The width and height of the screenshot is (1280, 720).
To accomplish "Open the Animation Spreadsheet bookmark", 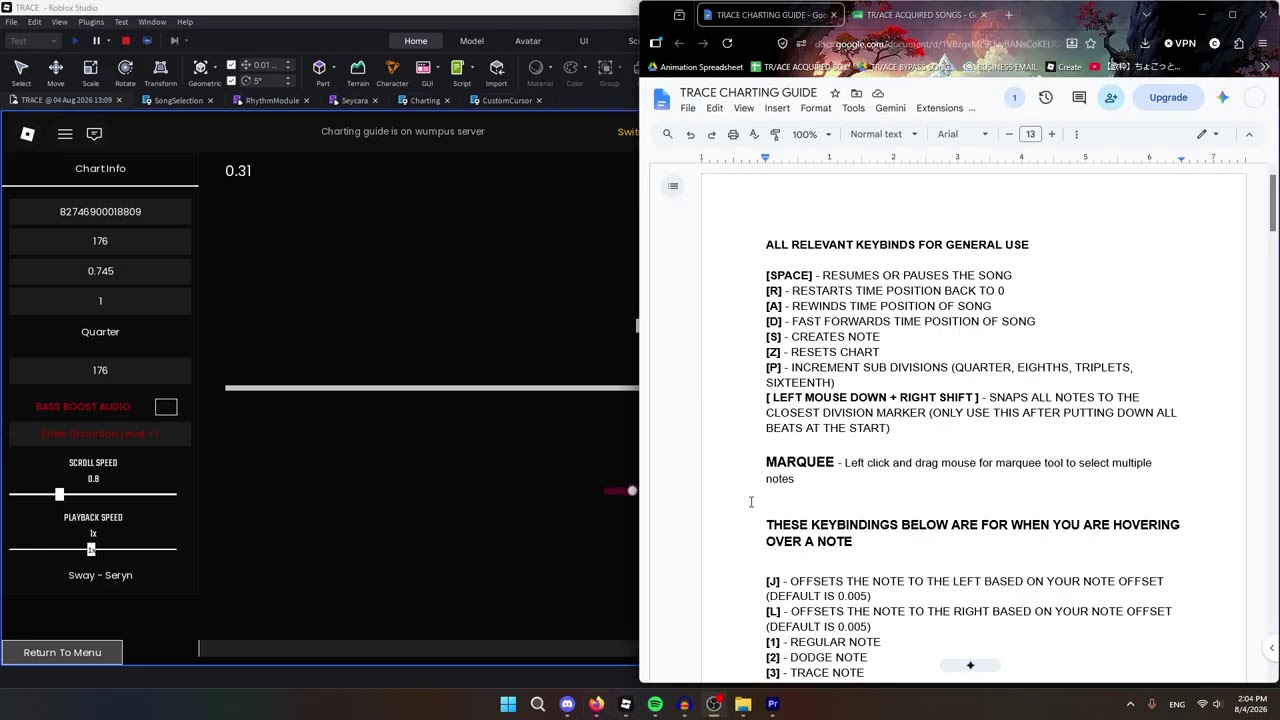I will click(x=695, y=67).
